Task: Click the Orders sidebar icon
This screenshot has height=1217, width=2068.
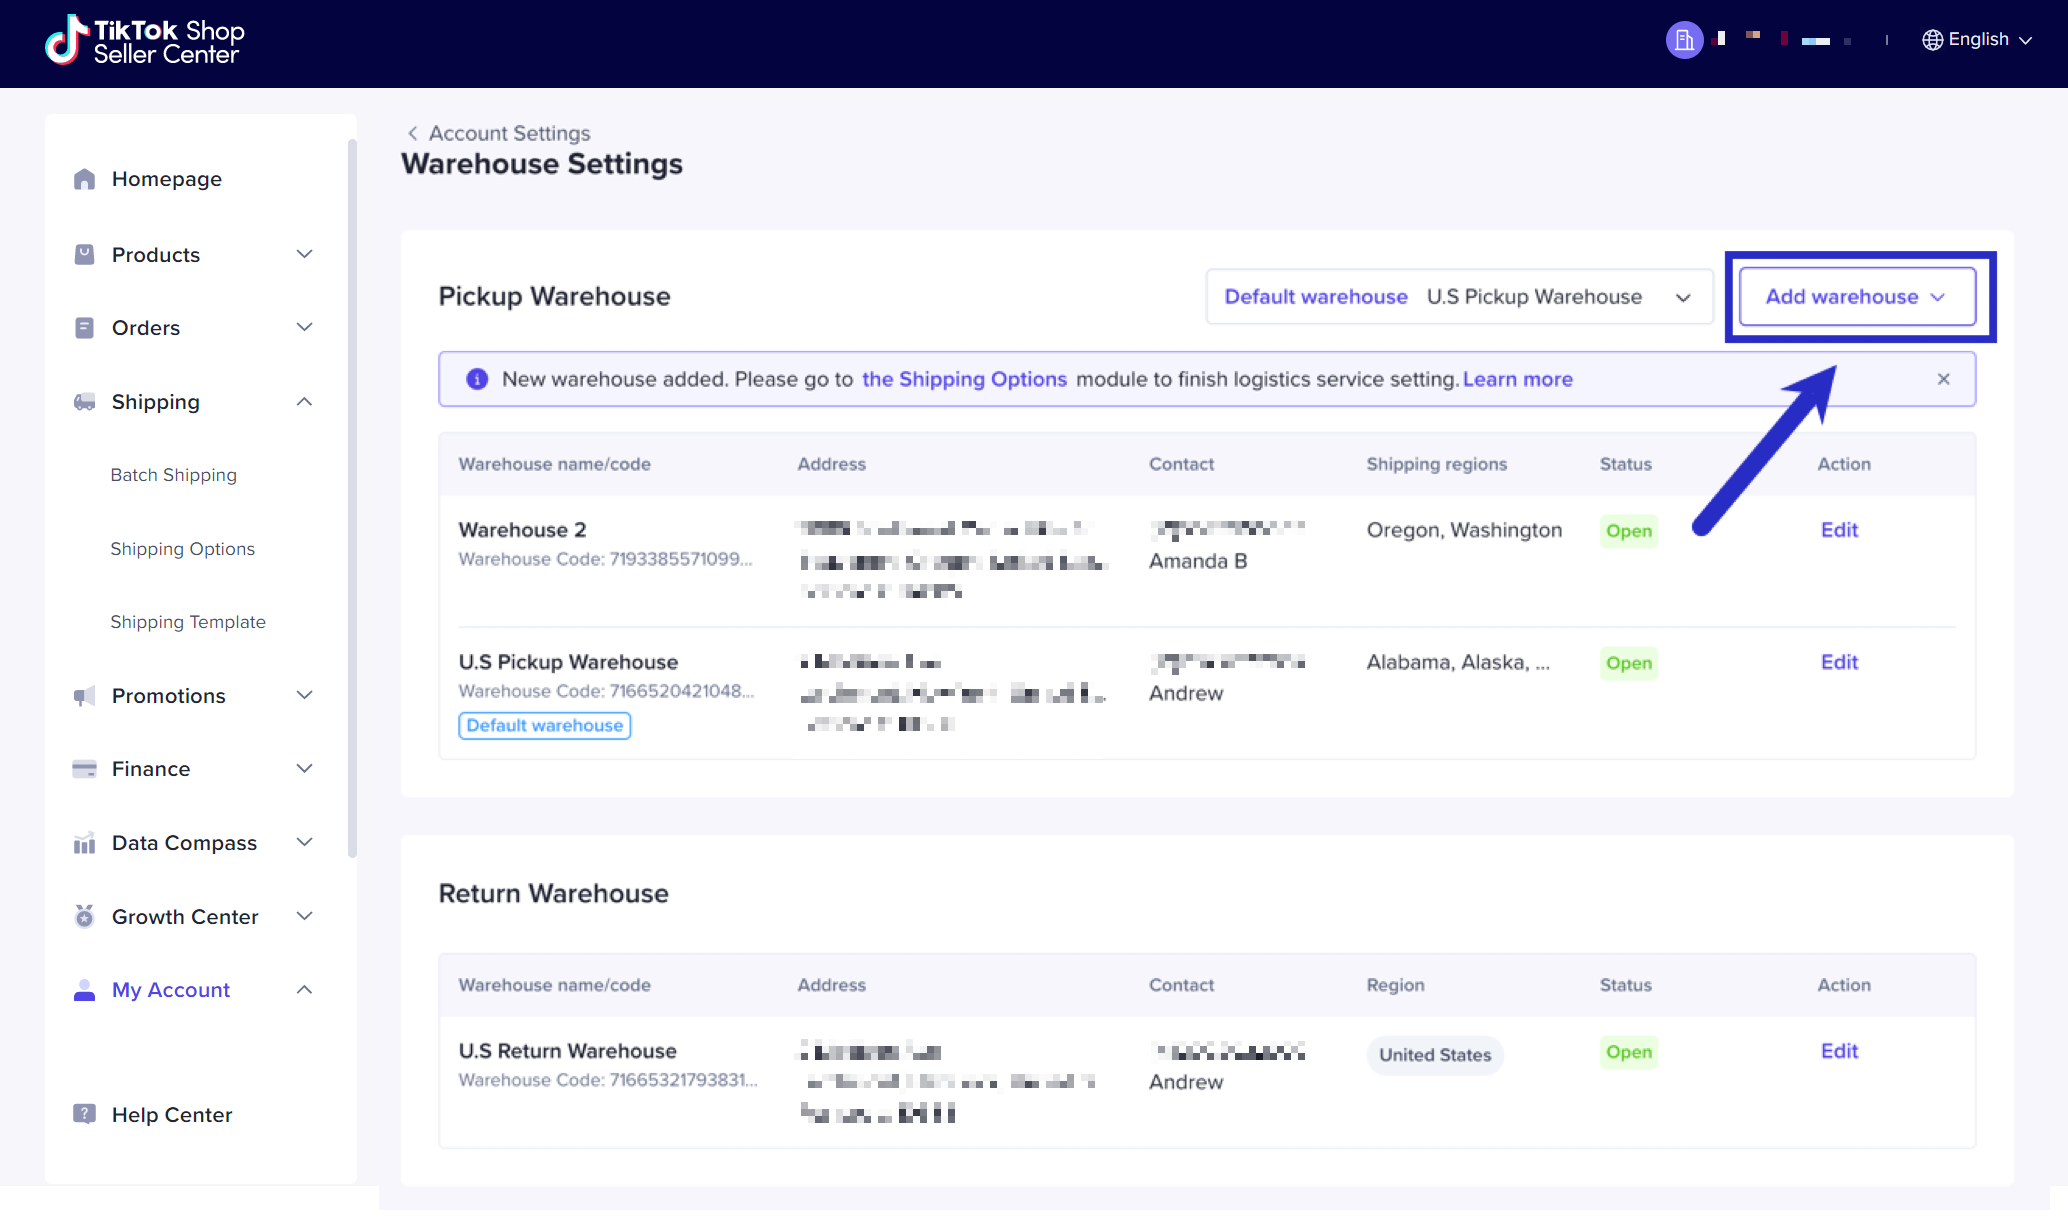Action: click(x=83, y=327)
